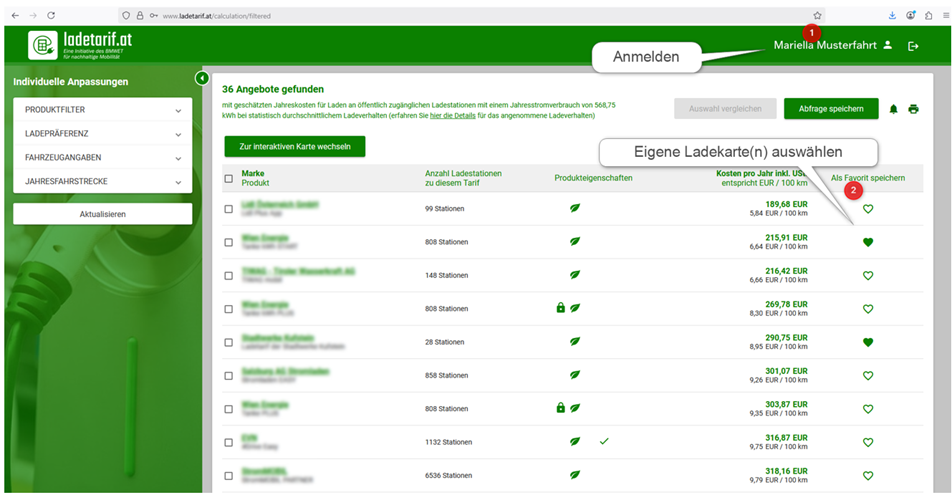Check the box for the 99 Stationen offer
The width and height of the screenshot is (952, 495).
pyautogui.click(x=229, y=209)
